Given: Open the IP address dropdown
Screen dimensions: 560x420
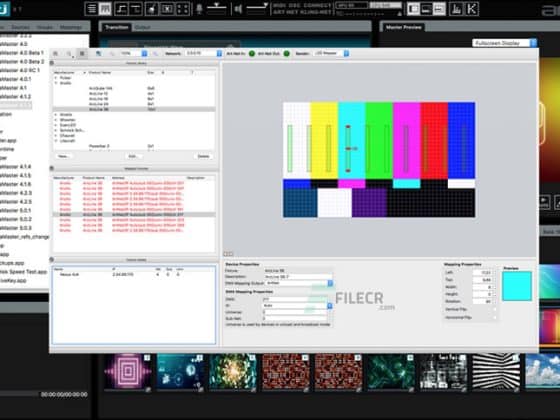Looking at the screenshot, I should pos(298,306).
